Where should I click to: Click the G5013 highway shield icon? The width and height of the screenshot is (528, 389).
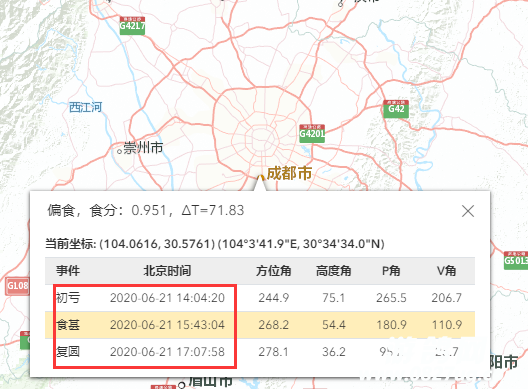[x=516, y=260]
